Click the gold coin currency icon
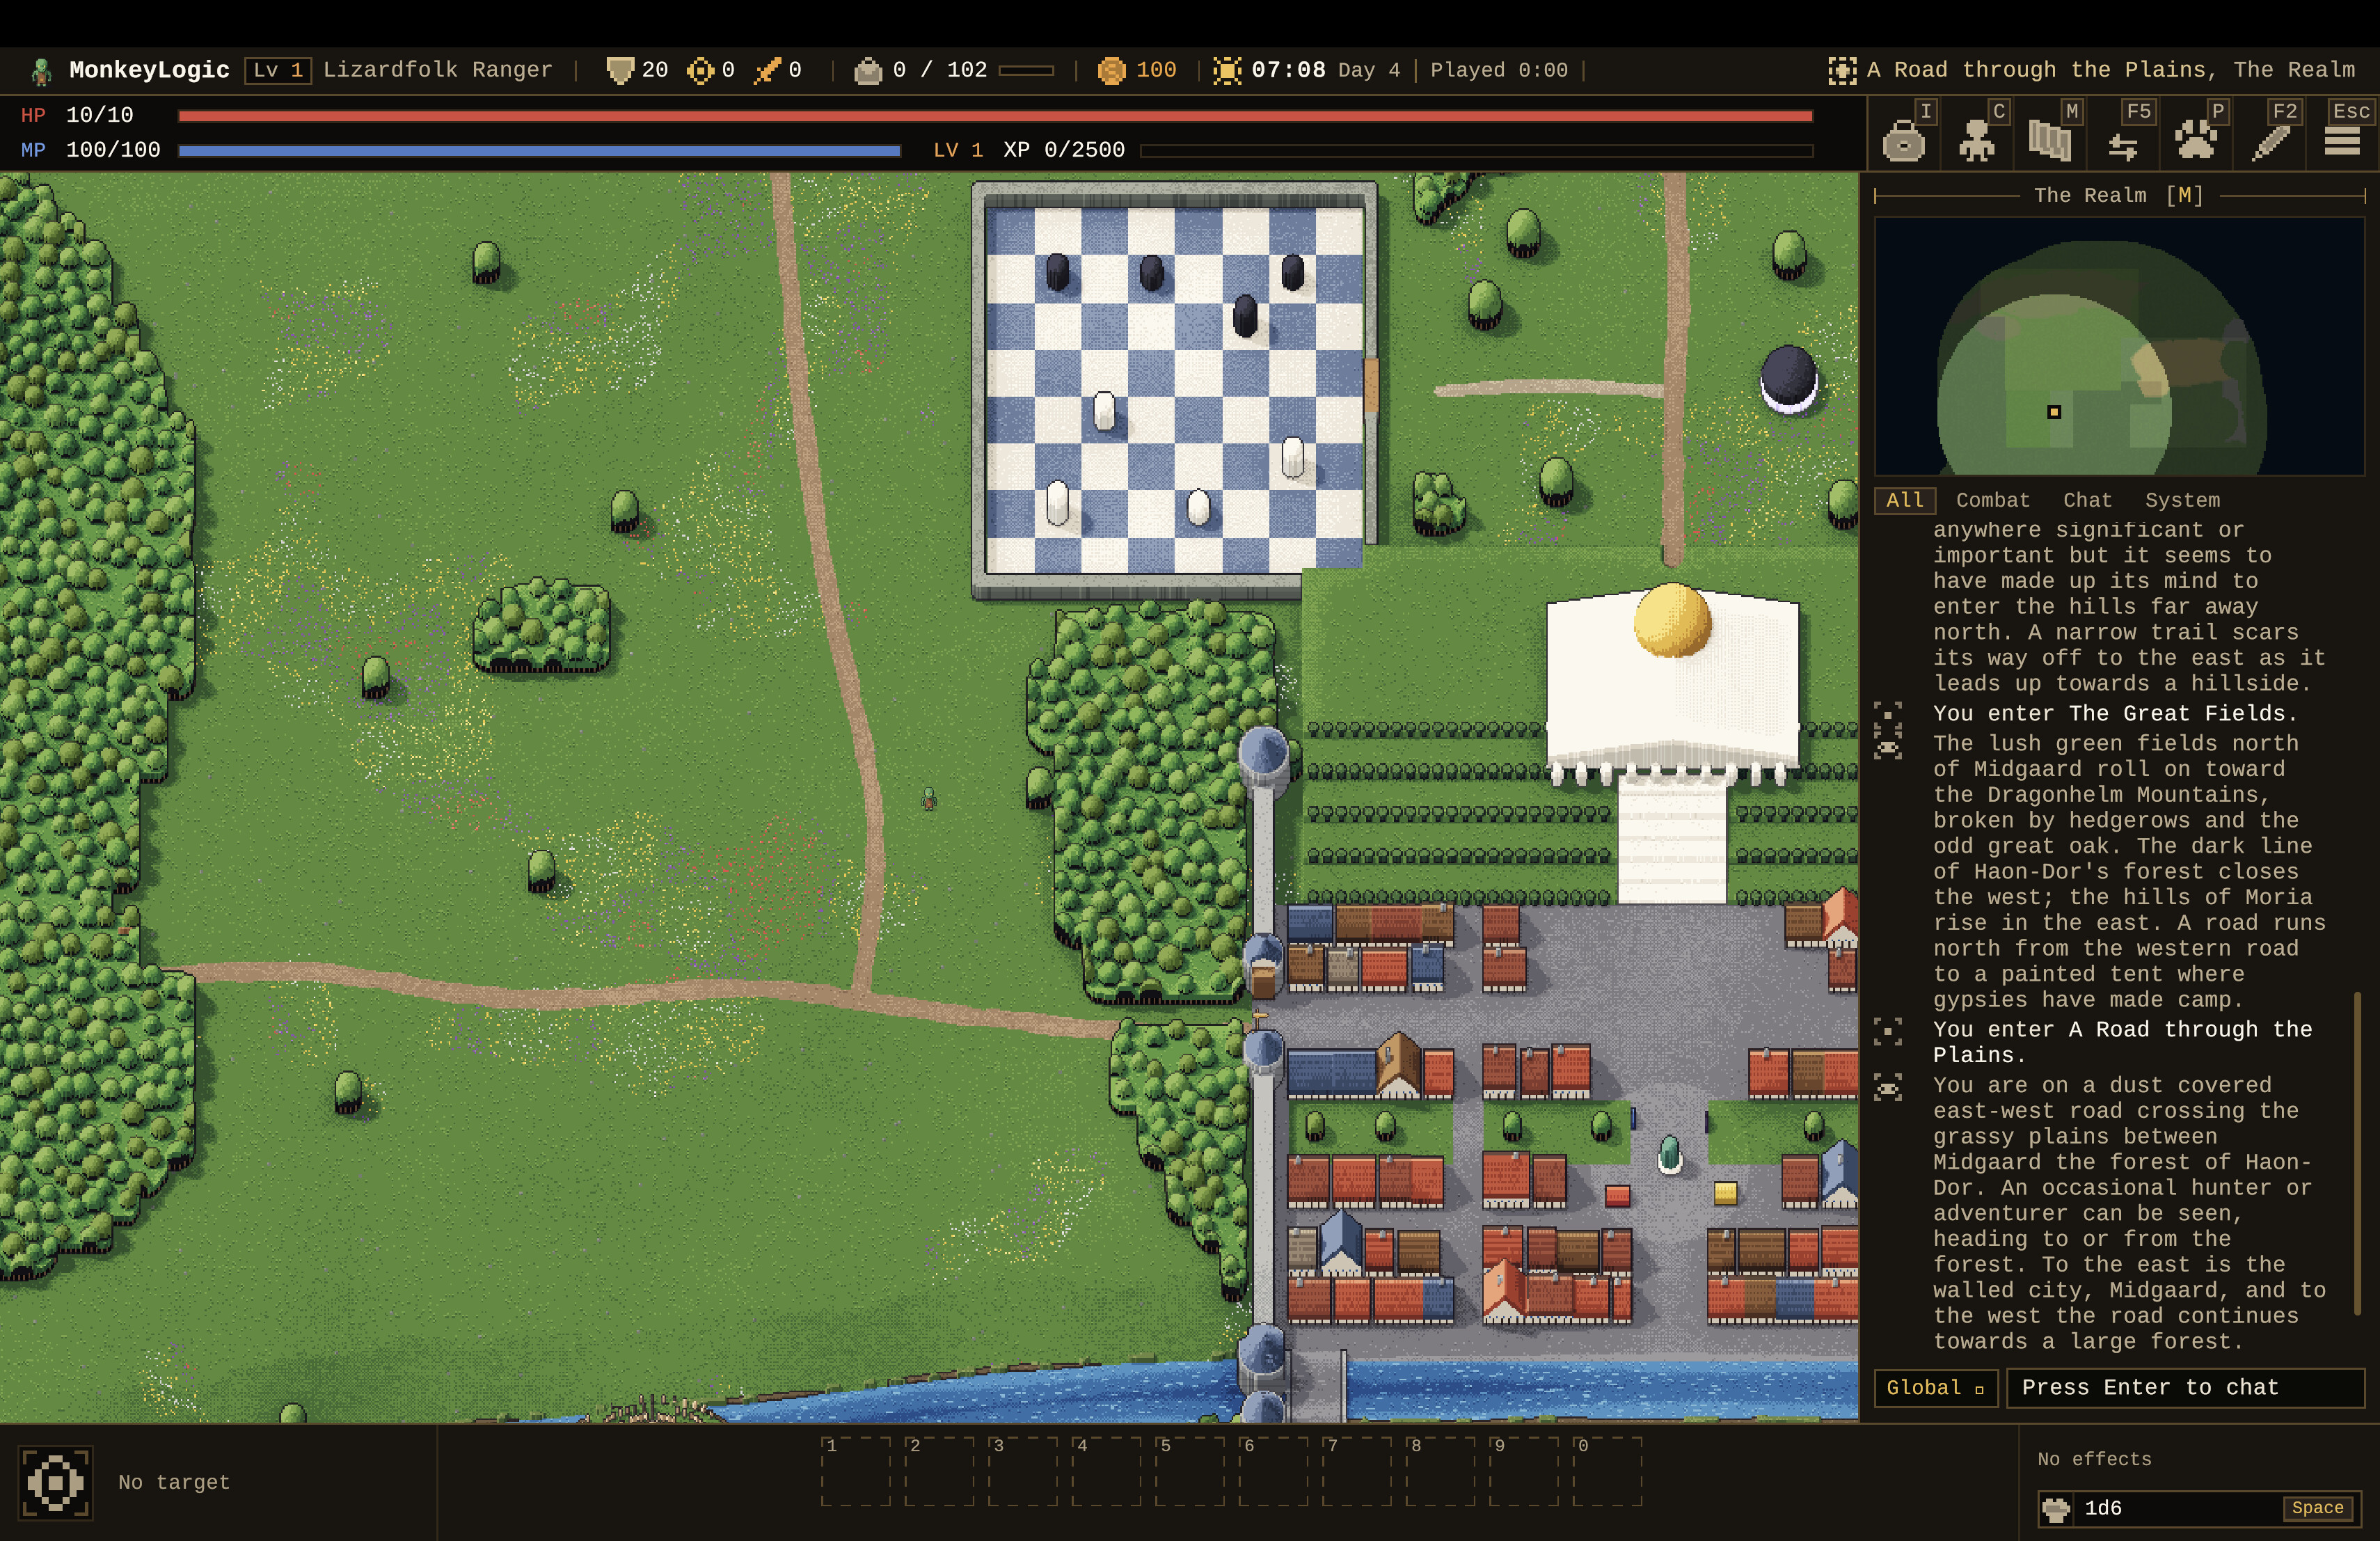This screenshot has height=1541, width=2380. click(1111, 70)
